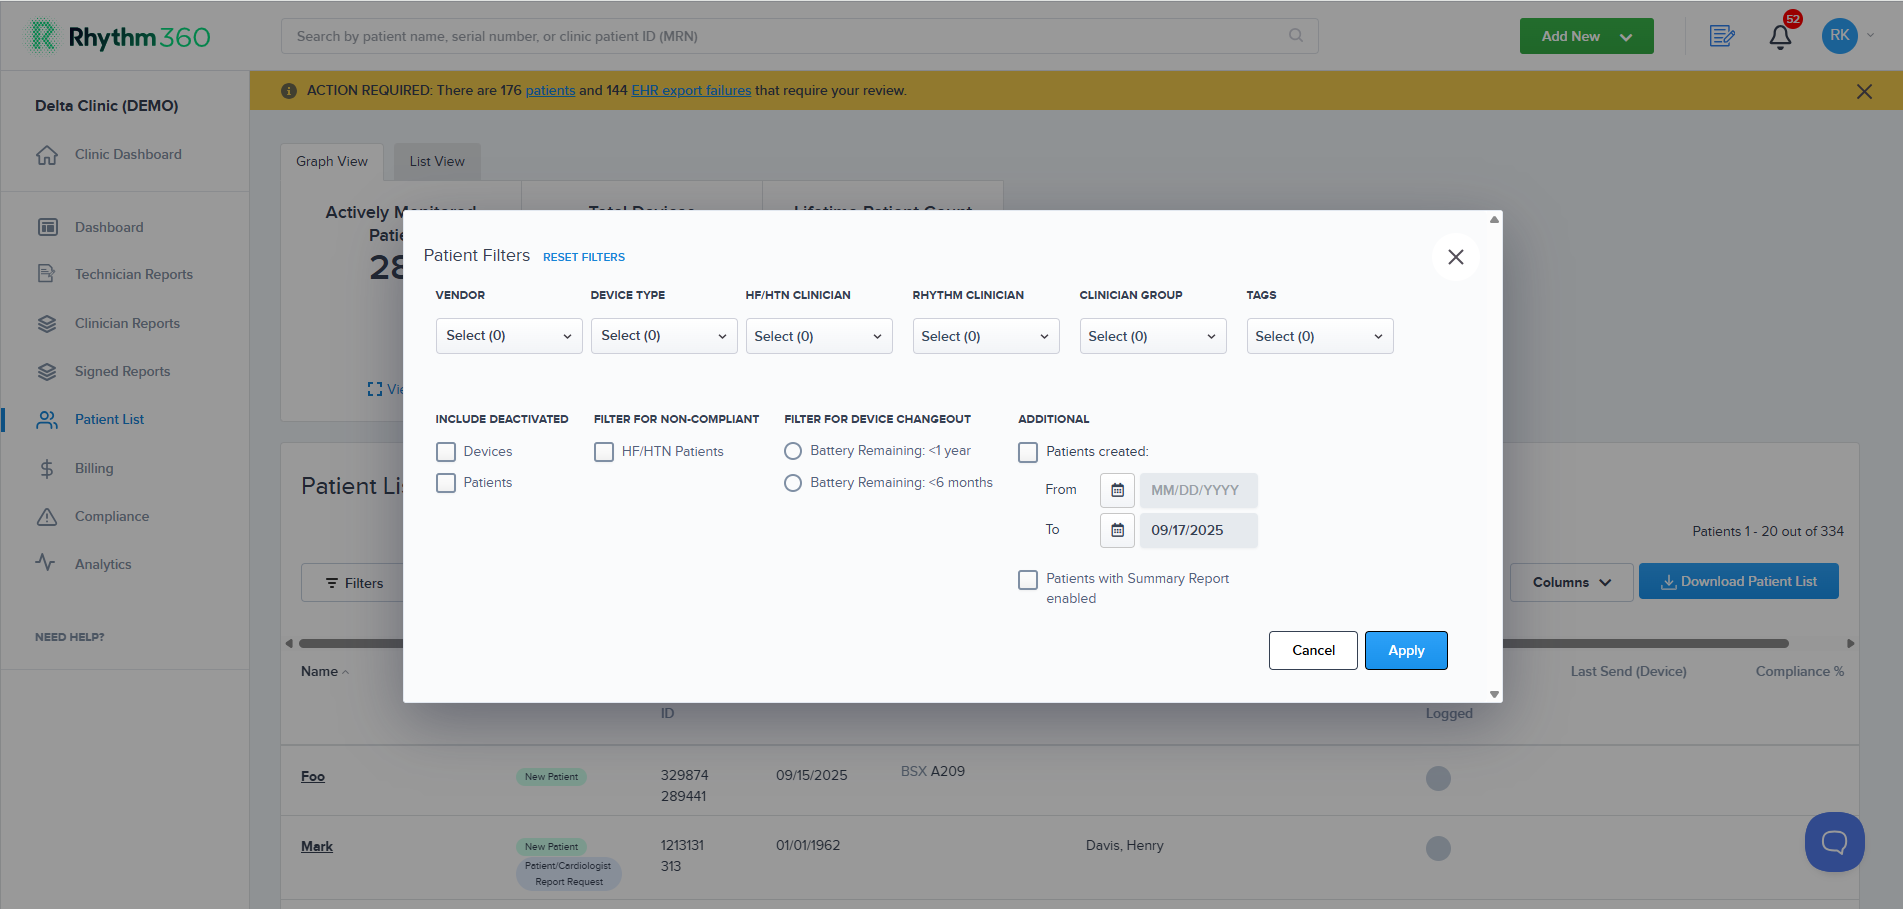Click the Clinic Dashboard home icon
This screenshot has height=909, width=1903.
click(x=47, y=155)
